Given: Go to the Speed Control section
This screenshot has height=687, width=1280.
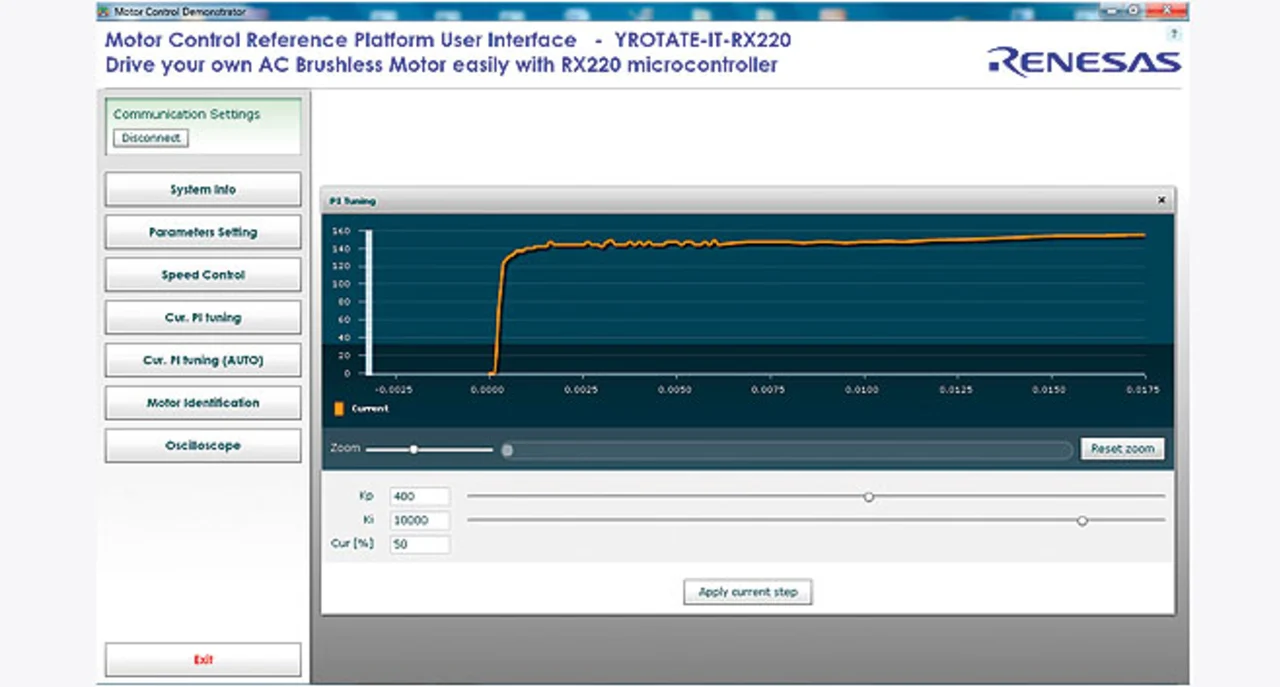Looking at the screenshot, I should (203, 275).
